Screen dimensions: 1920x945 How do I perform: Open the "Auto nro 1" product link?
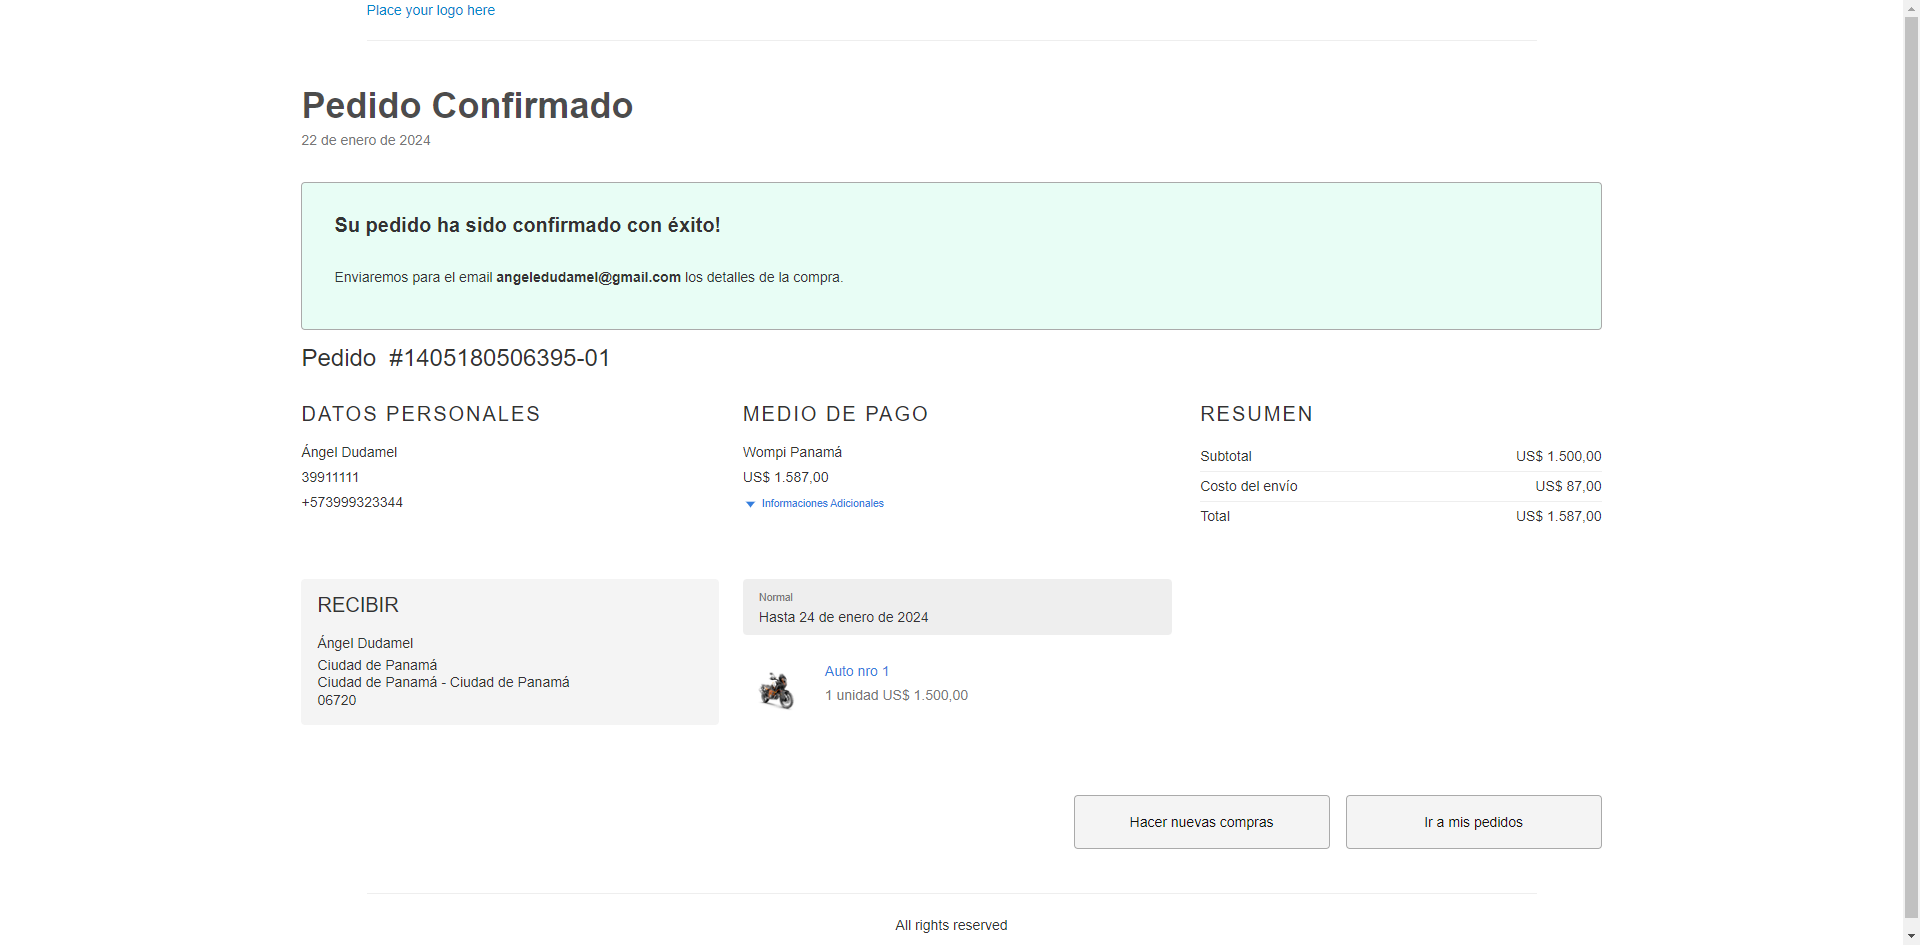(x=856, y=671)
